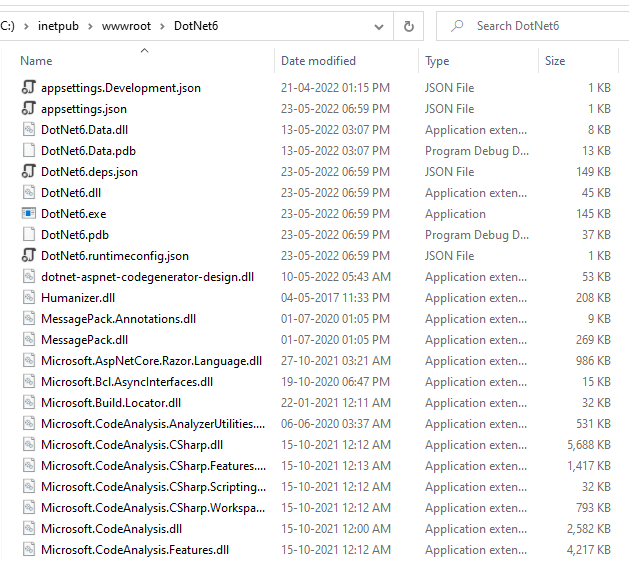Viewport: 629px width, 567px height.
Task: Select the DotNet6.exe application icon
Action: pos(28,213)
